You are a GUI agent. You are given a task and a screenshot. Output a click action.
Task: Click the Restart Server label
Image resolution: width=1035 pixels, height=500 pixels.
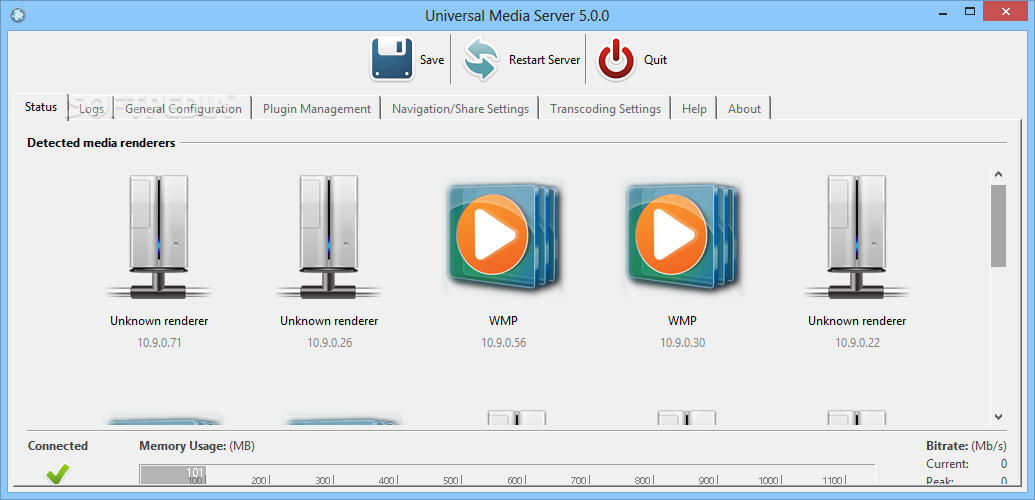point(545,59)
